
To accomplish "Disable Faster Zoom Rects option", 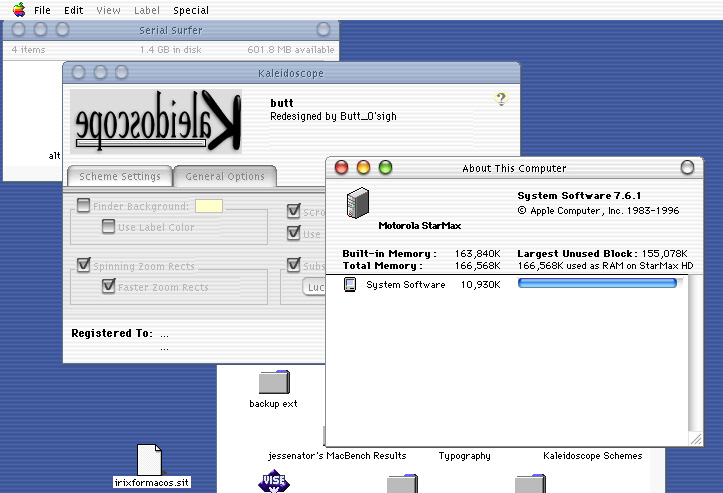I will pyautogui.click(x=108, y=287).
